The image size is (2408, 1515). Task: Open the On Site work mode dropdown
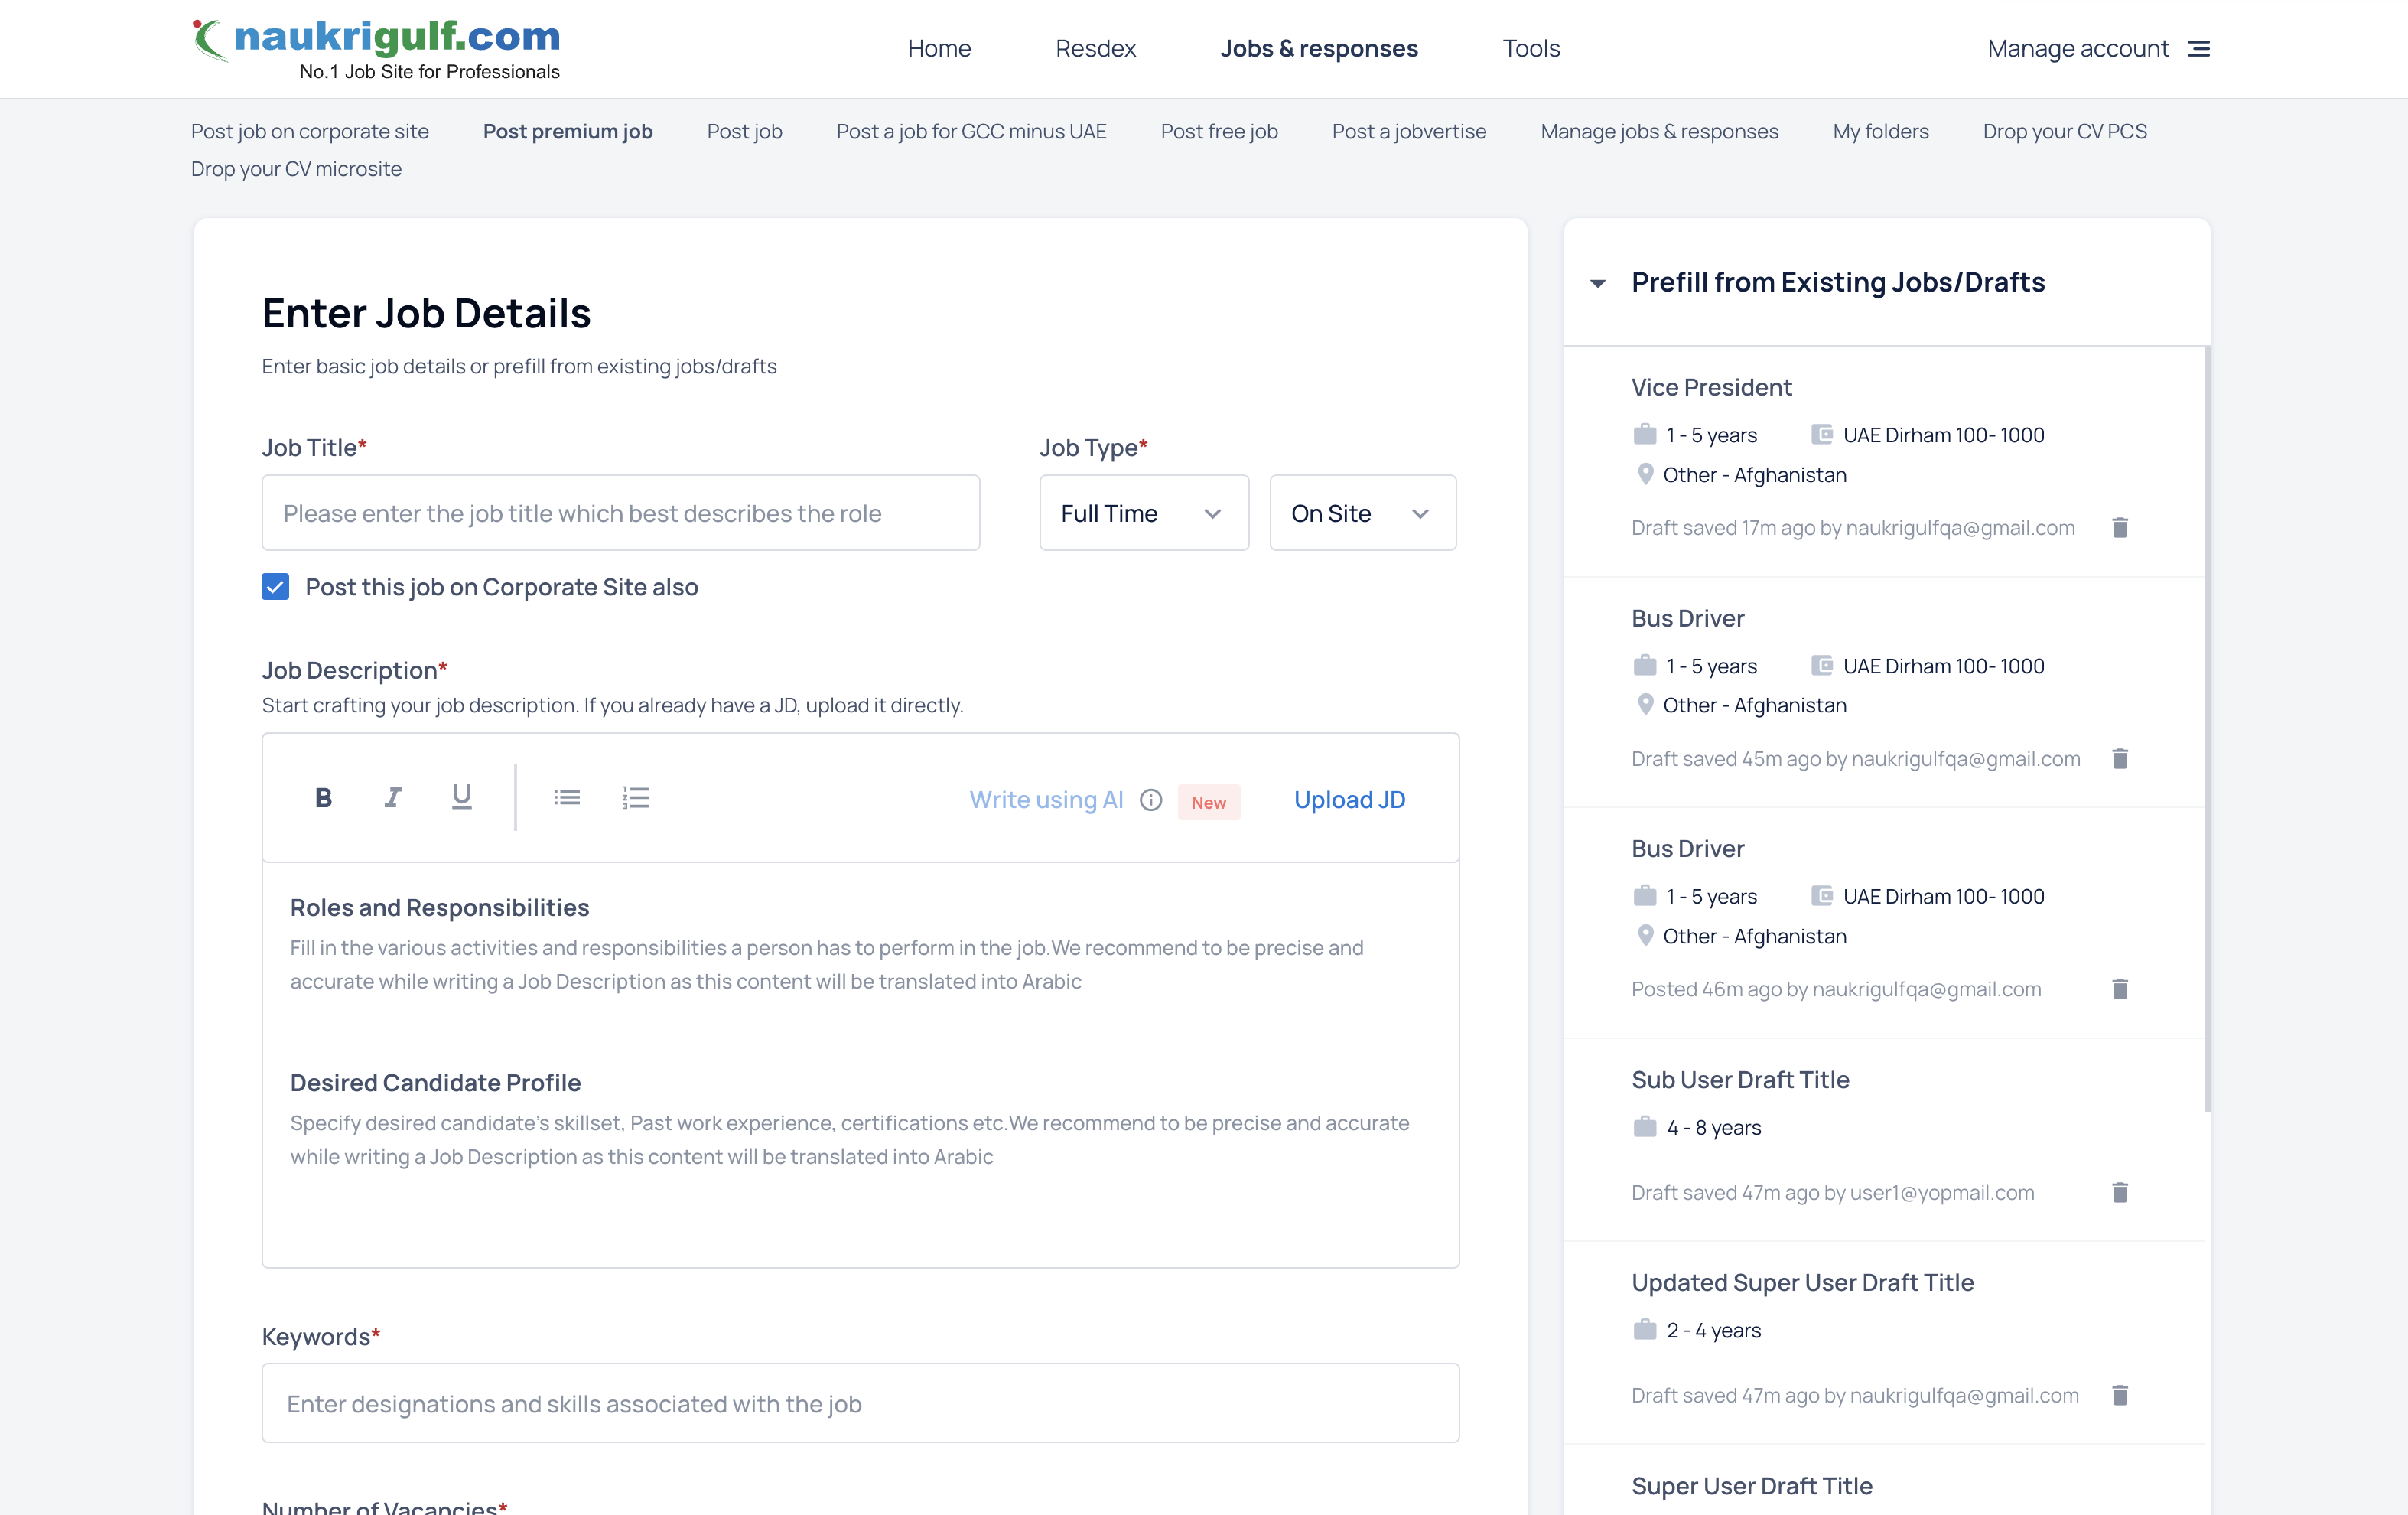click(1362, 513)
